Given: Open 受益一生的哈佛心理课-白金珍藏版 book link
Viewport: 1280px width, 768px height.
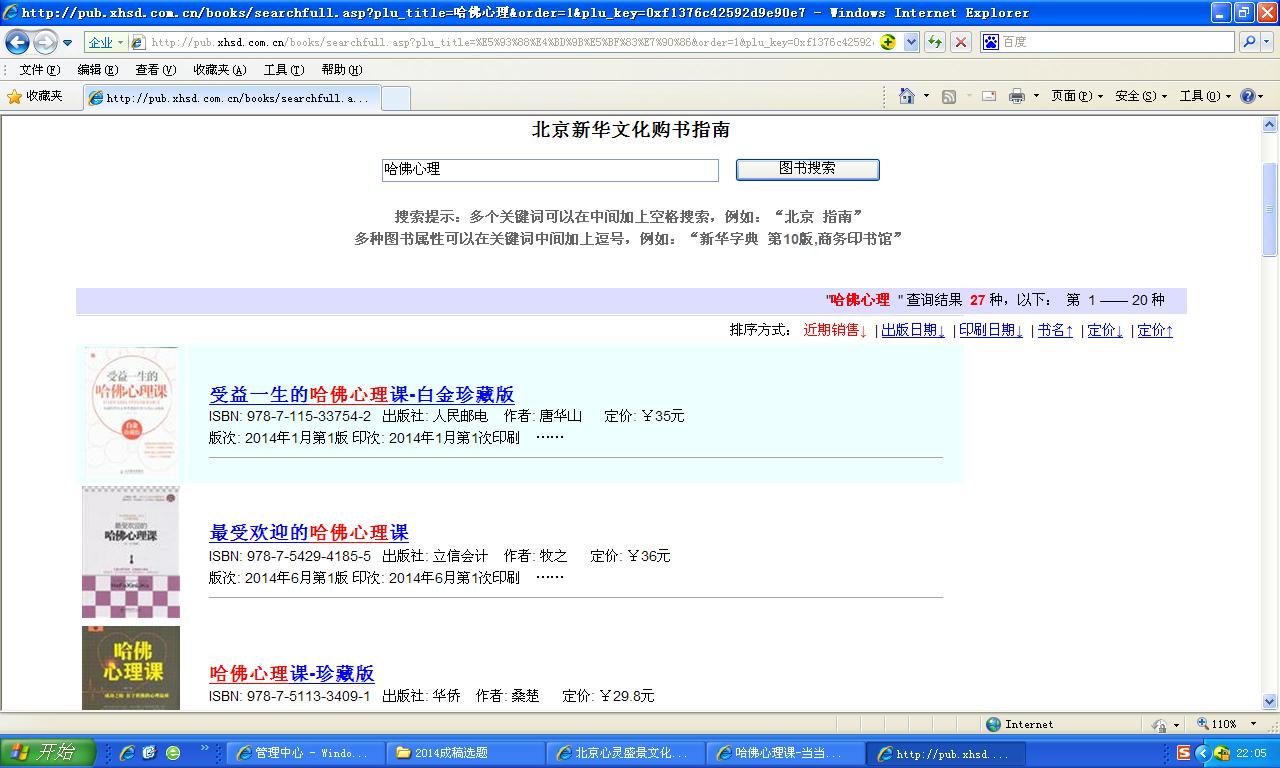Looking at the screenshot, I should click(362, 394).
